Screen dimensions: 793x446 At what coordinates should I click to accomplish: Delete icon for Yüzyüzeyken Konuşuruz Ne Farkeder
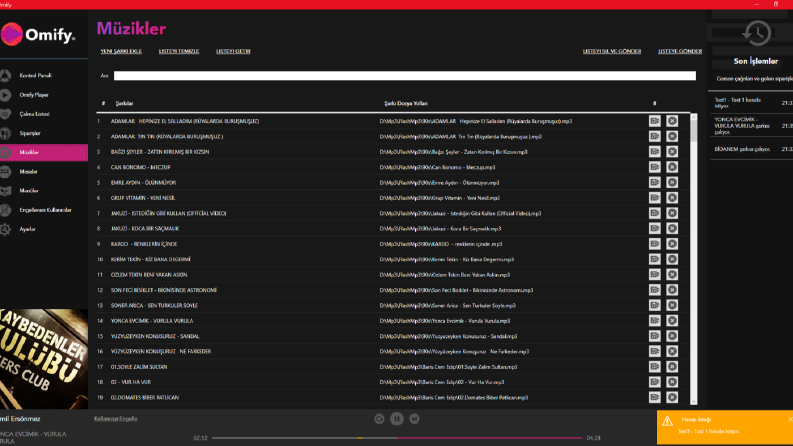click(672, 351)
